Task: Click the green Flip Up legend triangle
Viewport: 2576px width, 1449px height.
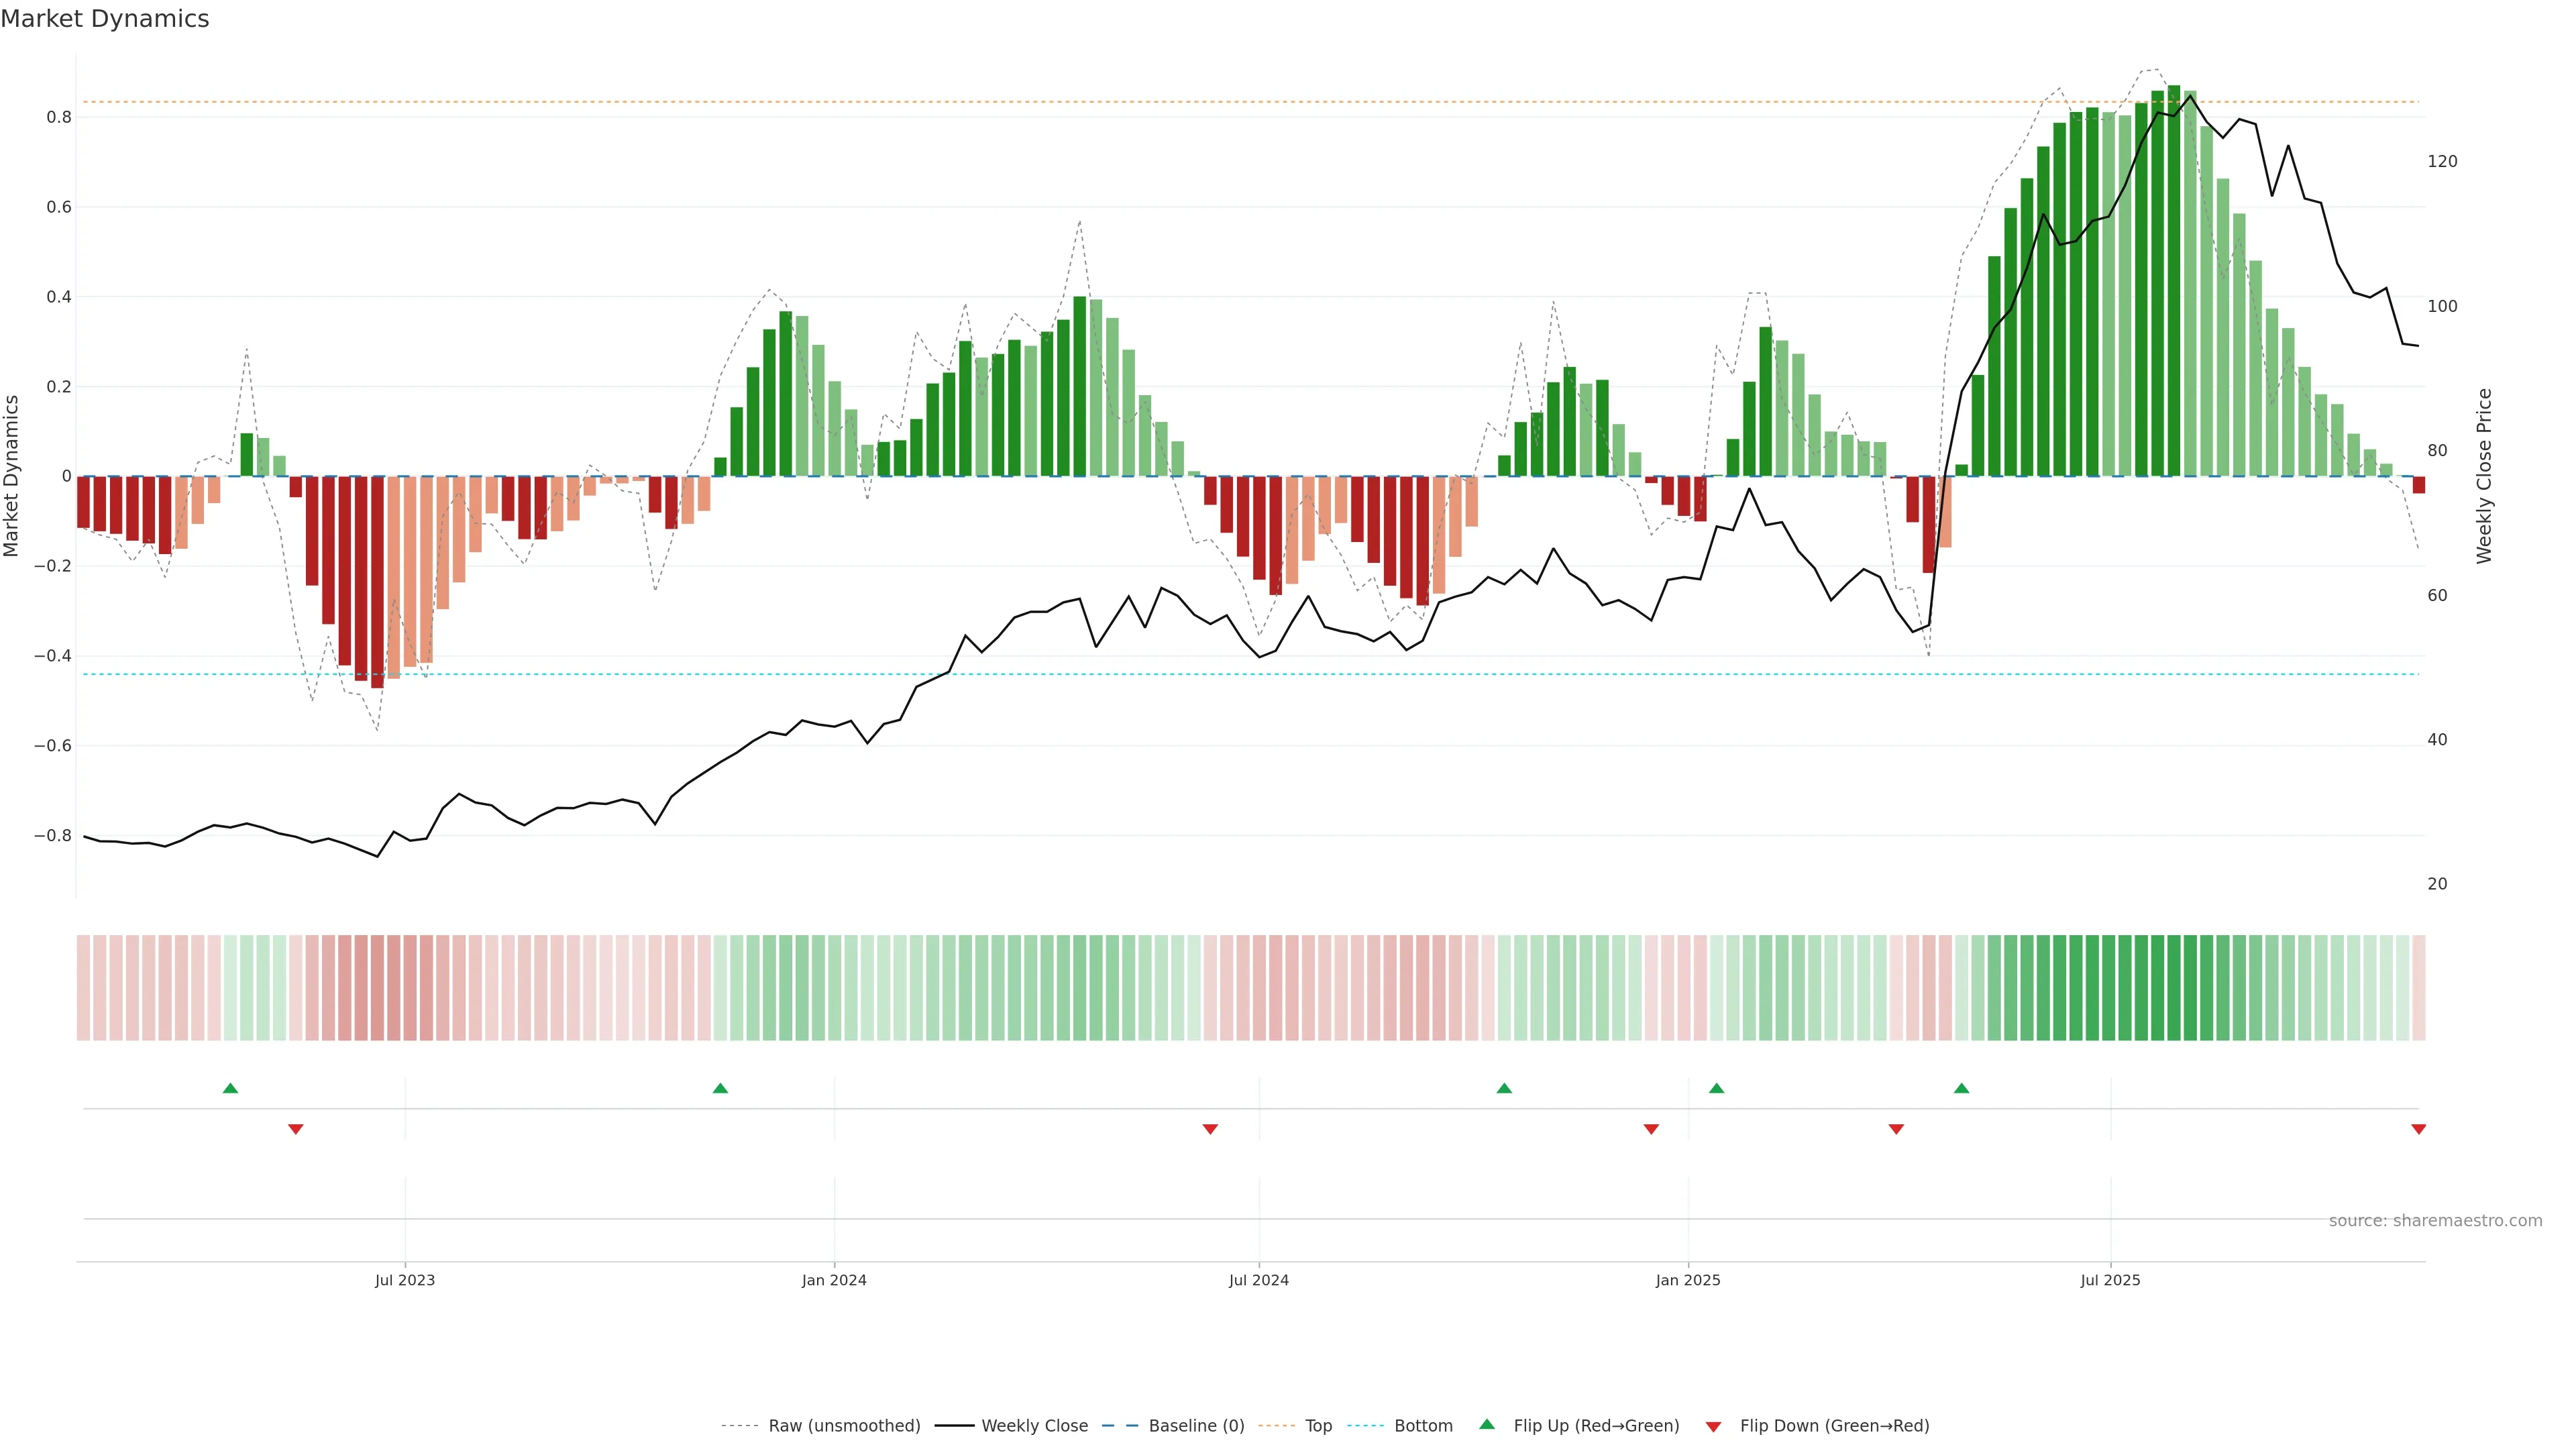Action: click(x=1487, y=1424)
